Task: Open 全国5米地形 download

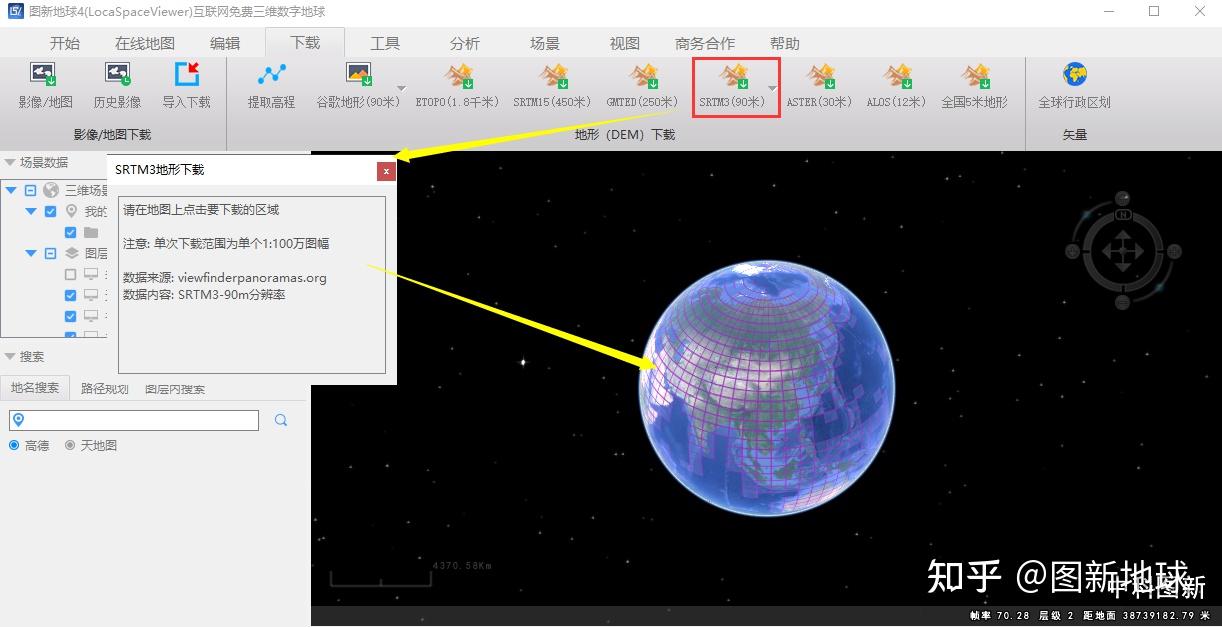Action: (974, 85)
